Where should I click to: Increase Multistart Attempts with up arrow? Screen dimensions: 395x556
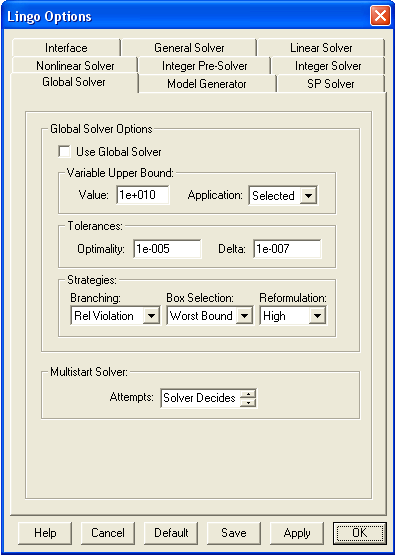point(248,394)
